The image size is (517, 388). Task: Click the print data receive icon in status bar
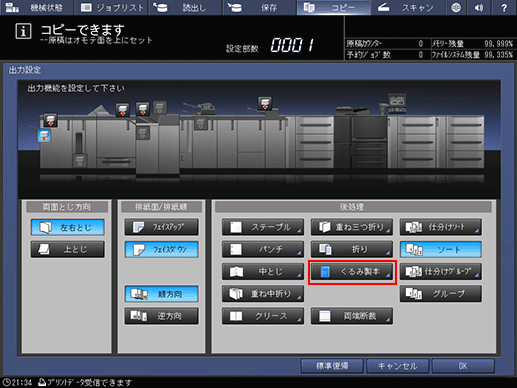coord(42,382)
